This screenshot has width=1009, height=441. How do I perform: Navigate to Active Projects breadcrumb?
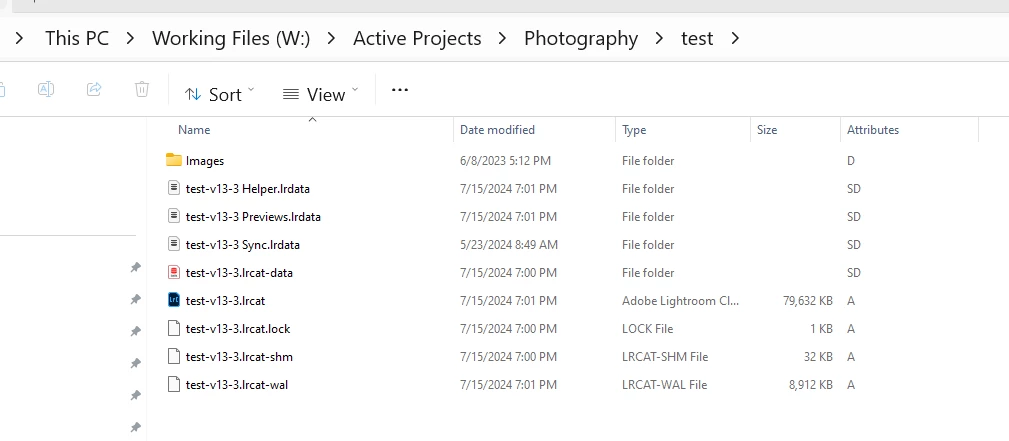pos(417,39)
